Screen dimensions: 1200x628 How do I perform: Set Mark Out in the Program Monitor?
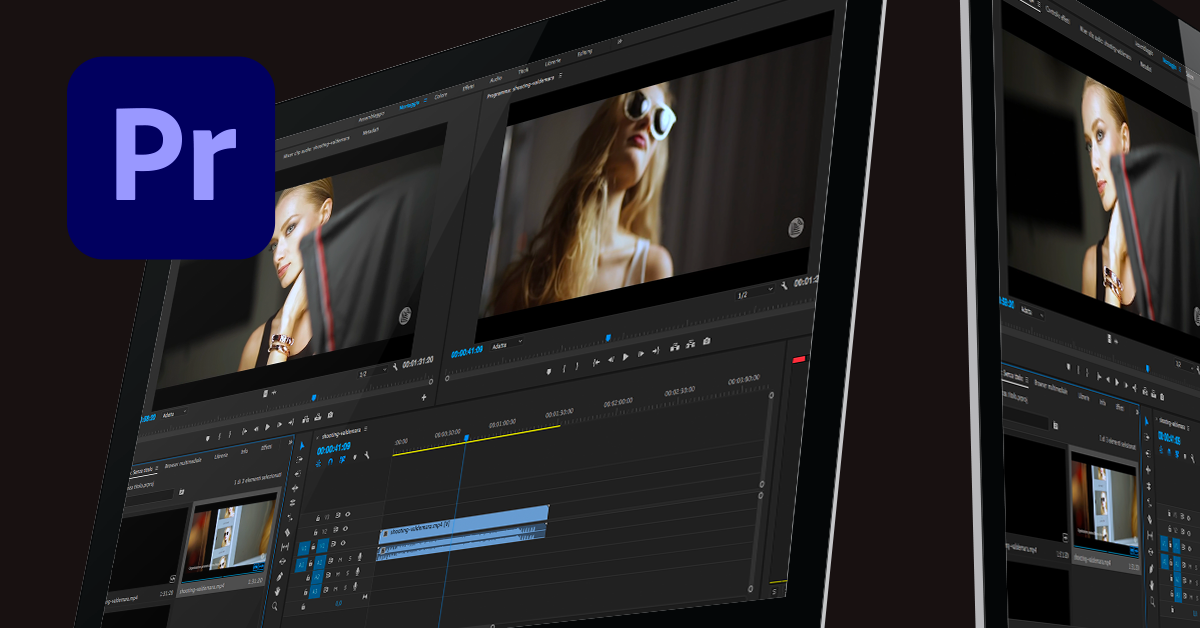[579, 366]
